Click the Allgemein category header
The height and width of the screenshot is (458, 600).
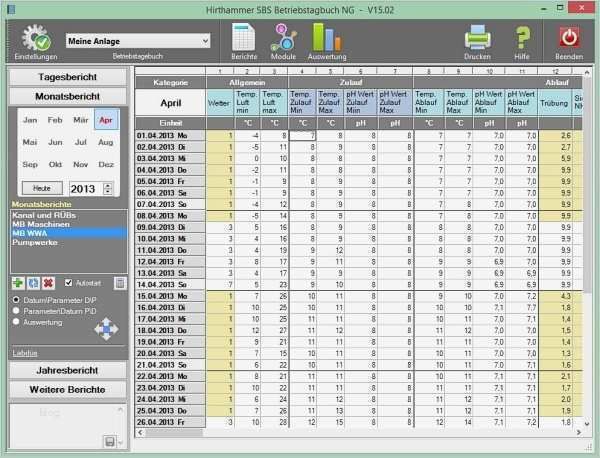coord(247,83)
